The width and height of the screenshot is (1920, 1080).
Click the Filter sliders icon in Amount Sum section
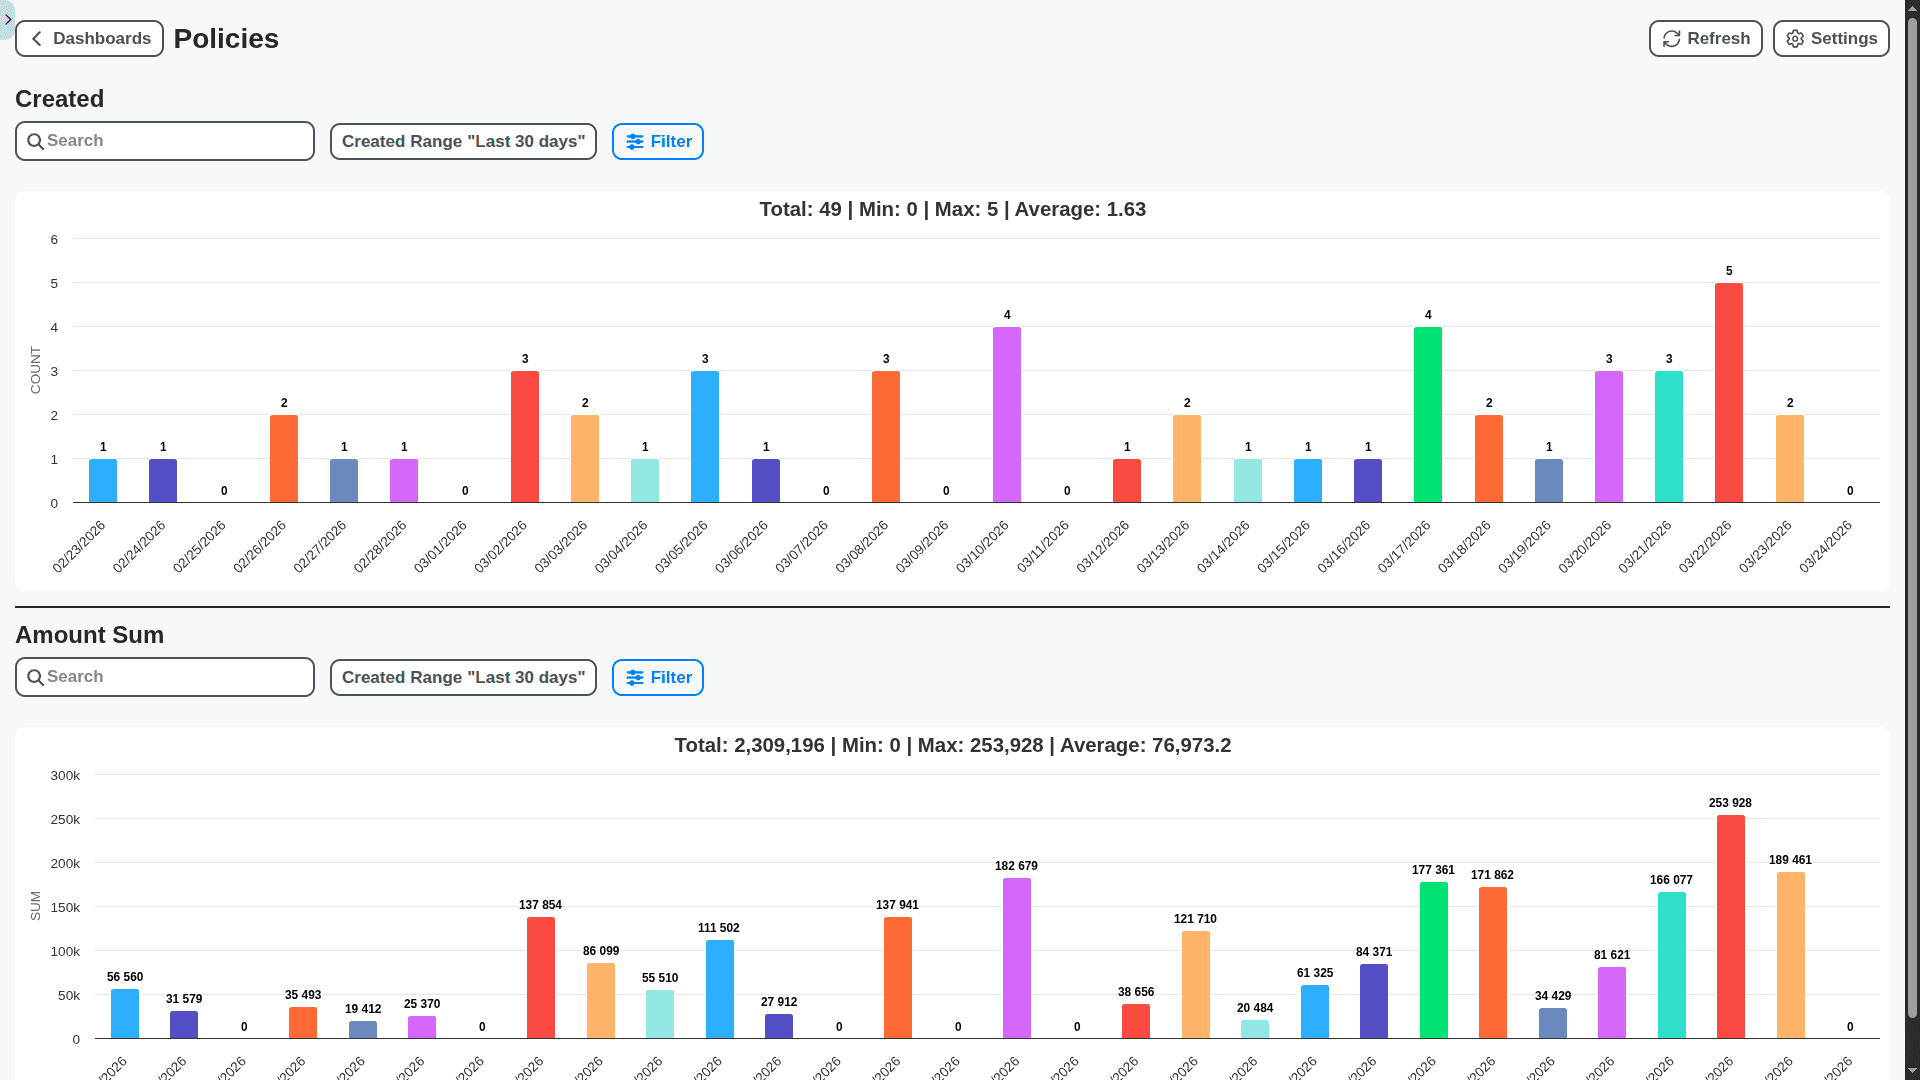point(634,677)
